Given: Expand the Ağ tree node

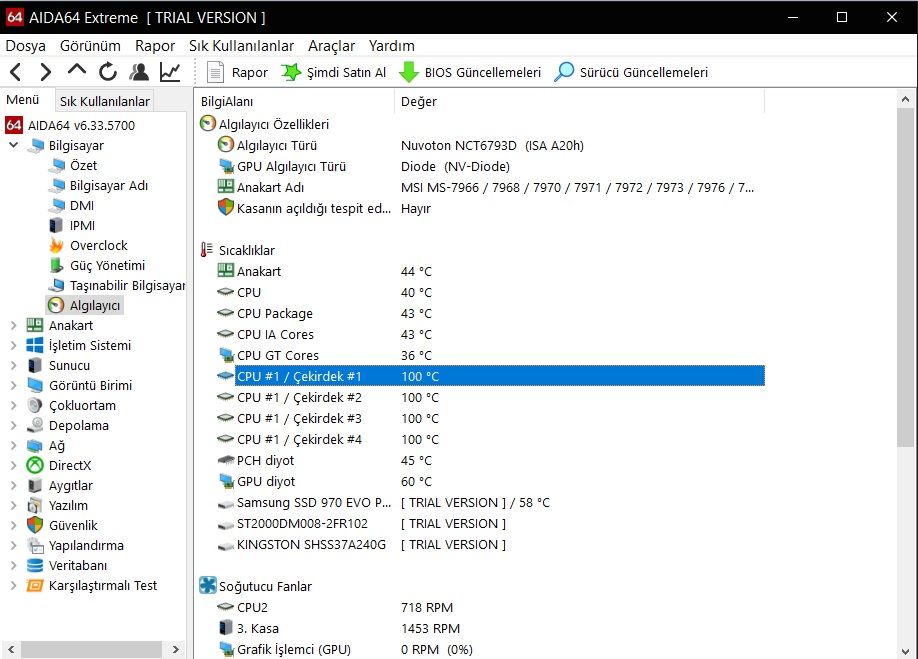Looking at the screenshot, I should (13, 445).
